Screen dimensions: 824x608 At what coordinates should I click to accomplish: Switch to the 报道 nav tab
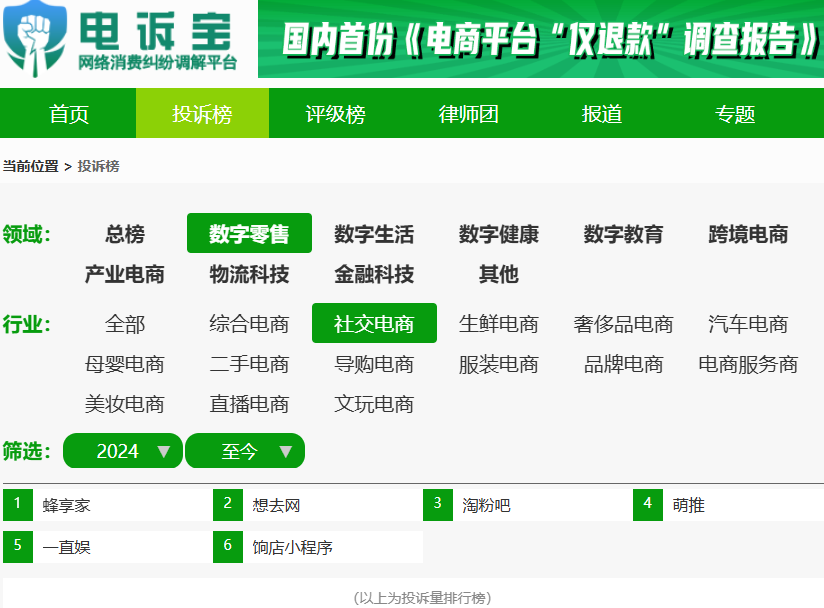point(602,114)
